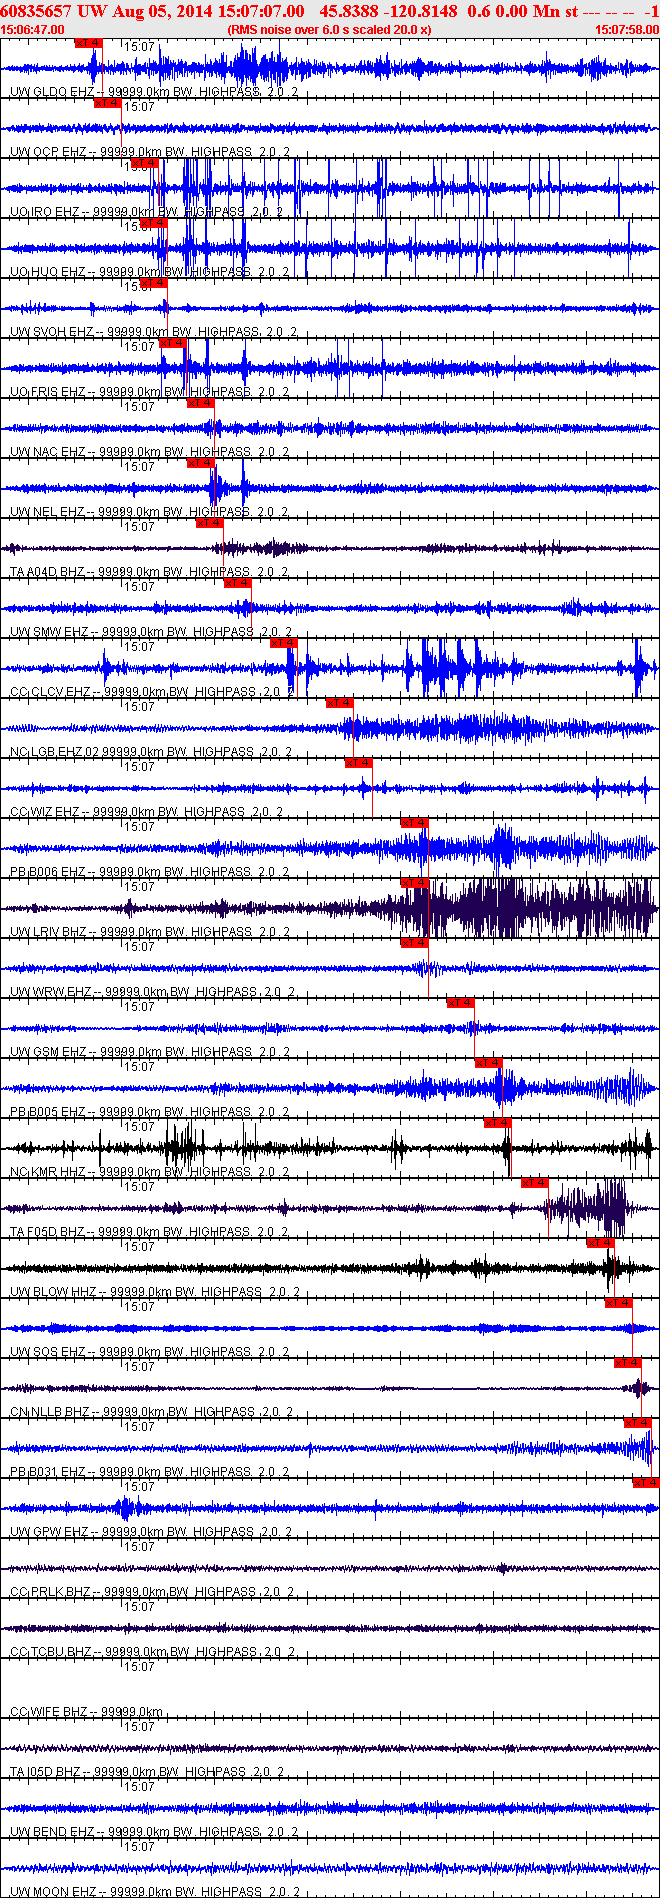Click the red pick marker on NLLB trace

coord(629,1363)
